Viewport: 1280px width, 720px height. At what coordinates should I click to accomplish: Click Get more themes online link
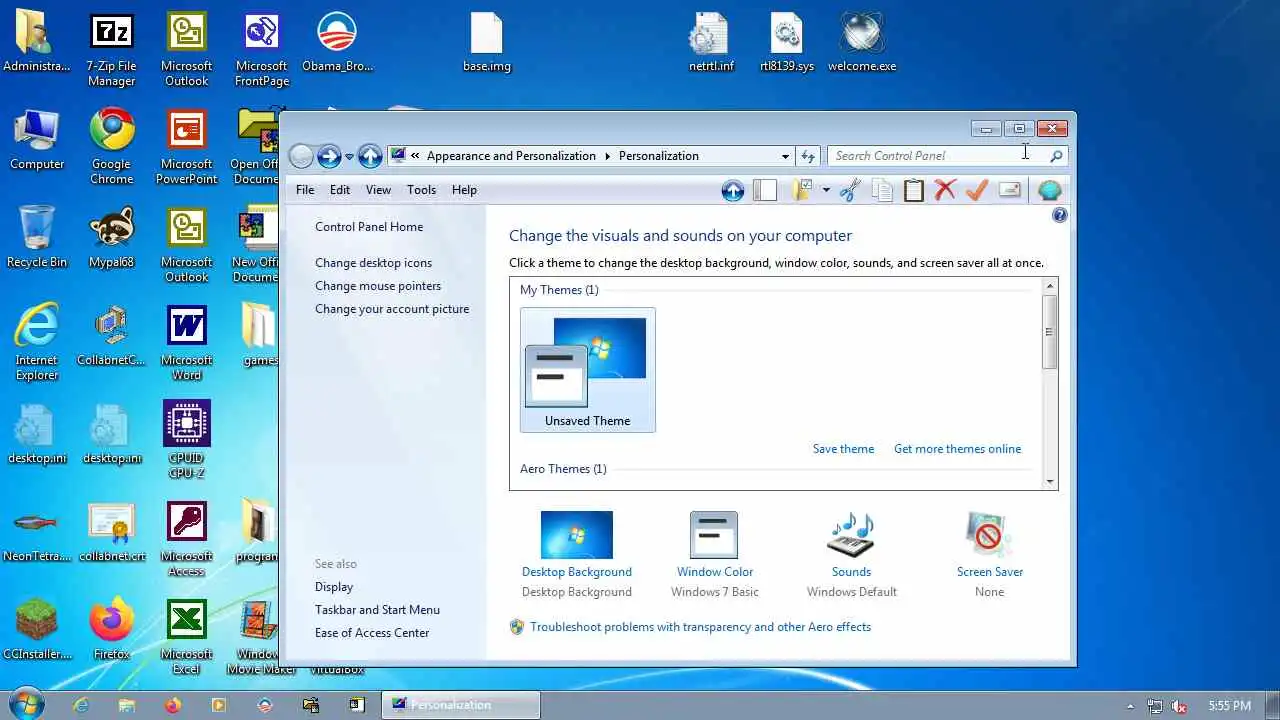click(957, 449)
